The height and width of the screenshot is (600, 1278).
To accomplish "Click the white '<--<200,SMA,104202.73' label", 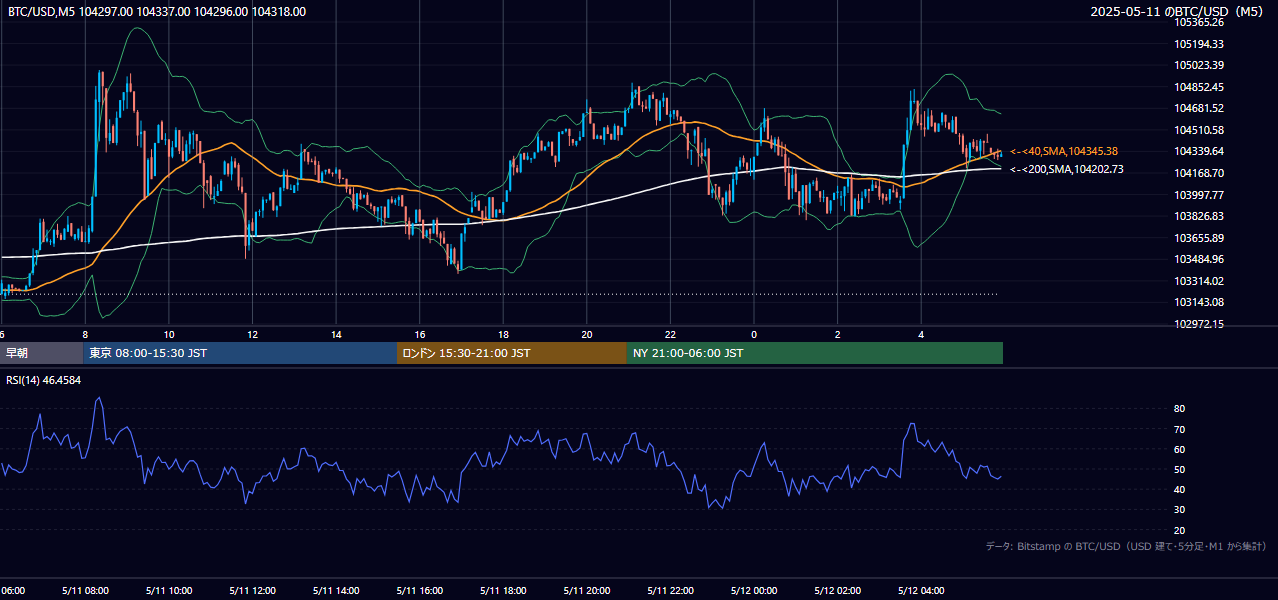I will coord(1066,169).
